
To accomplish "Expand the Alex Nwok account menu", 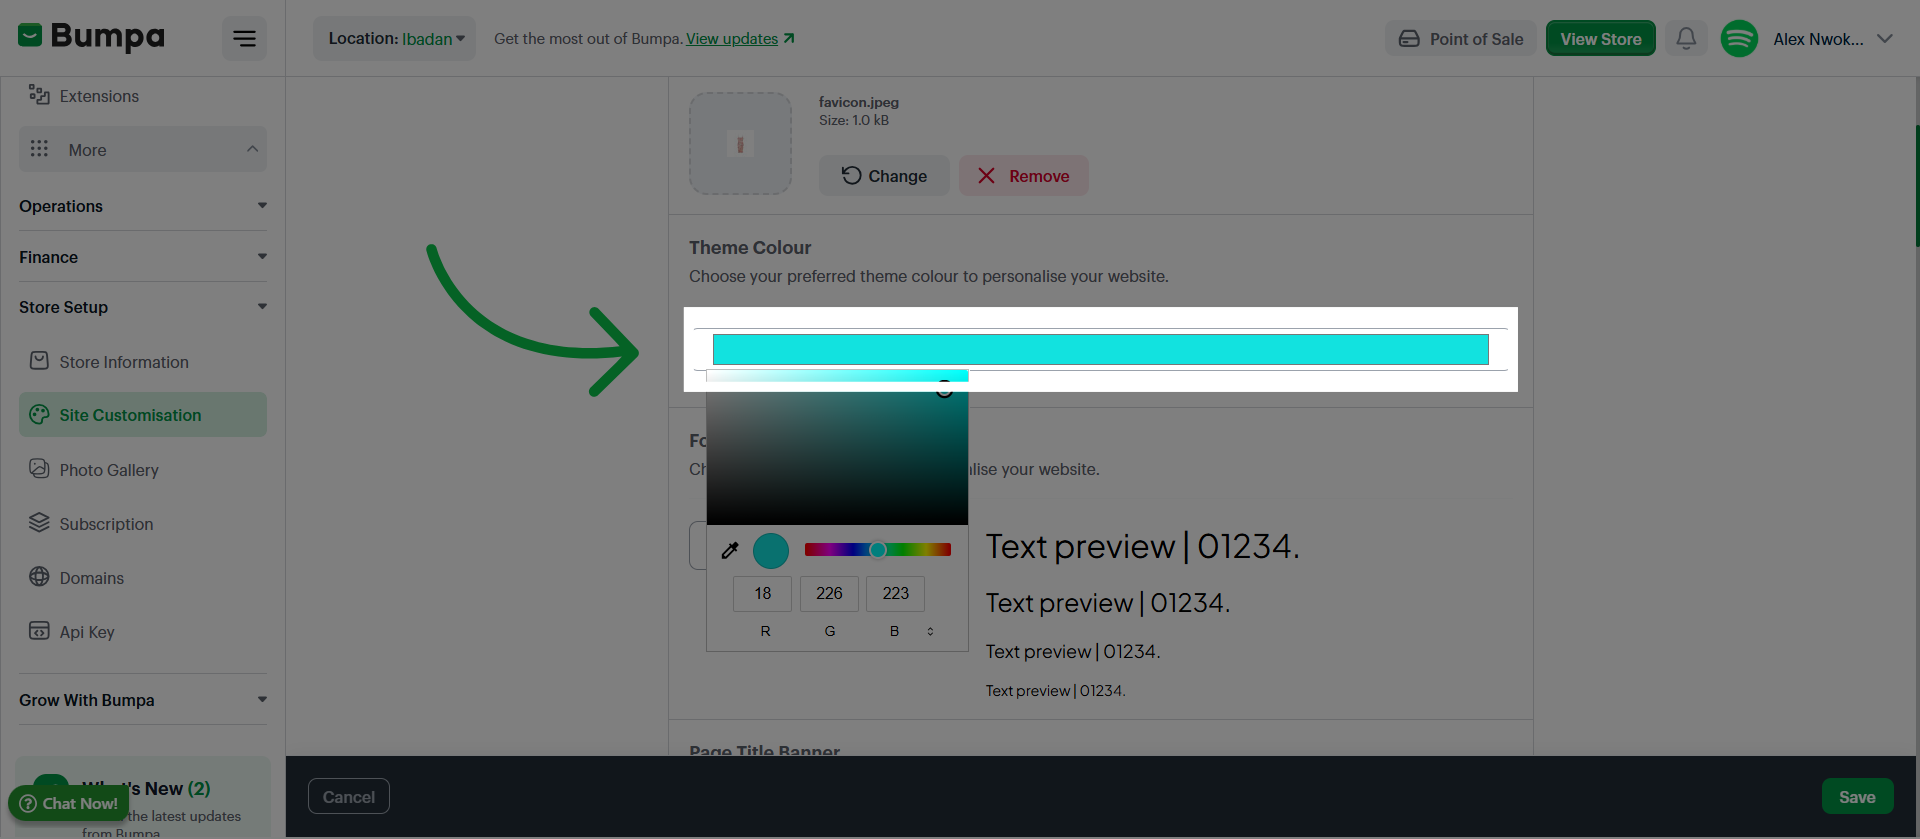I will click(x=1885, y=39).
